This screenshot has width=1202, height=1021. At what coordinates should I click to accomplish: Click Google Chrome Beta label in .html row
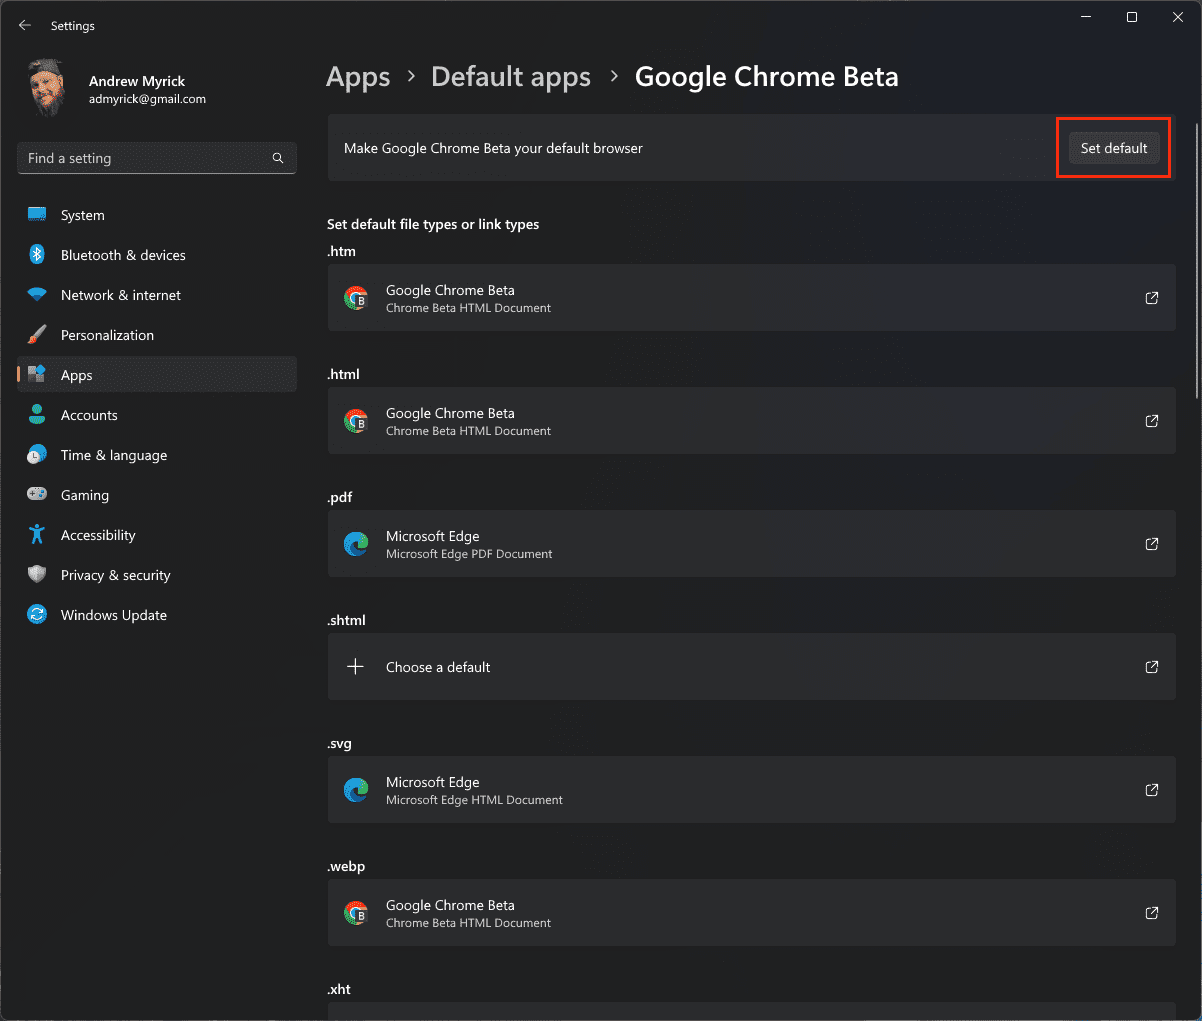[x=450, y=413]
